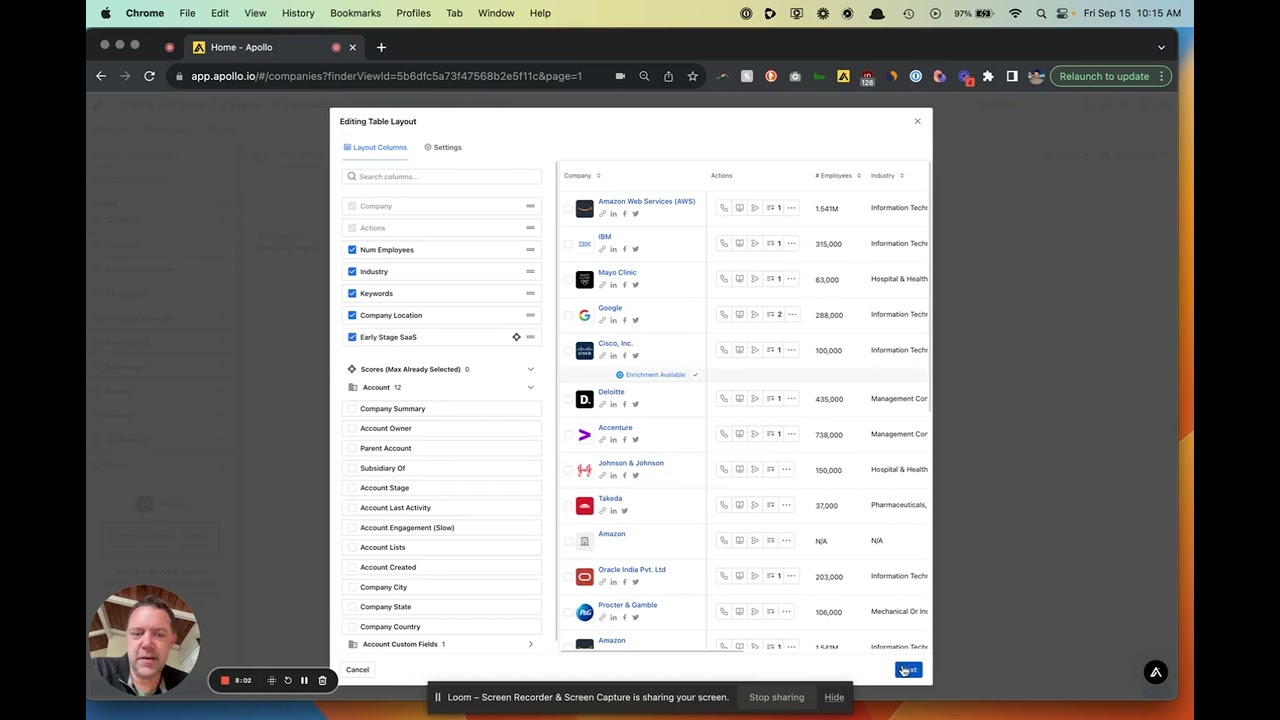Uncheck the Keywords column

click(x=352, y=293)
